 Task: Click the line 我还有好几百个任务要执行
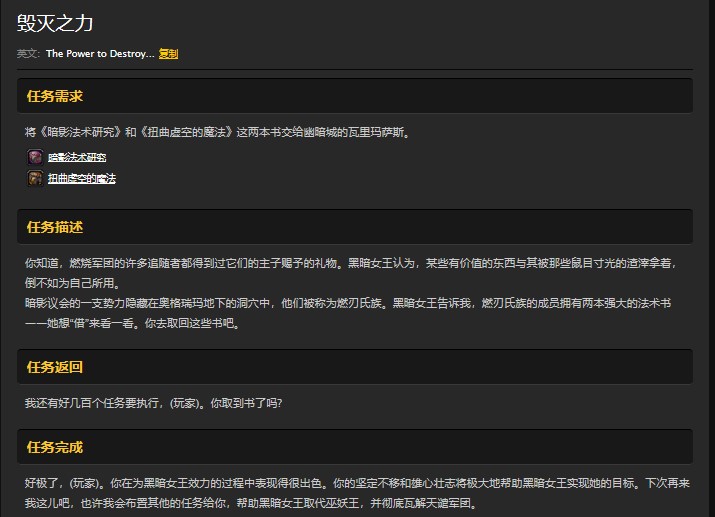click(x=153, y=403)
